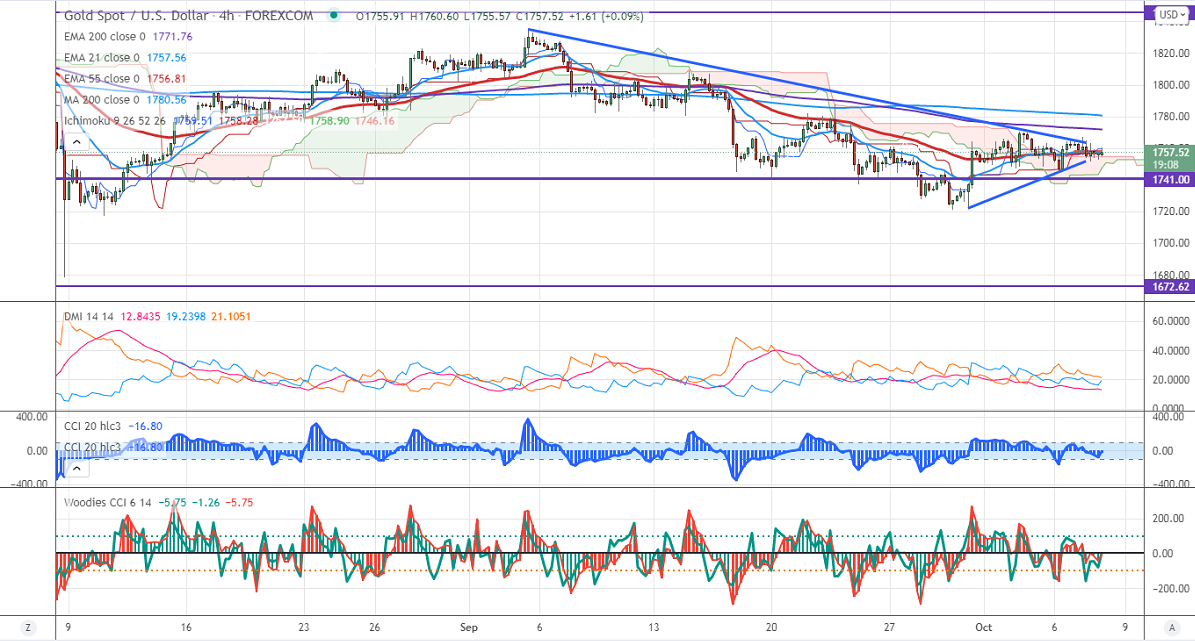Click the open price O1755.91
This screenshot has height=641, width=1195.
pos(380,15)
